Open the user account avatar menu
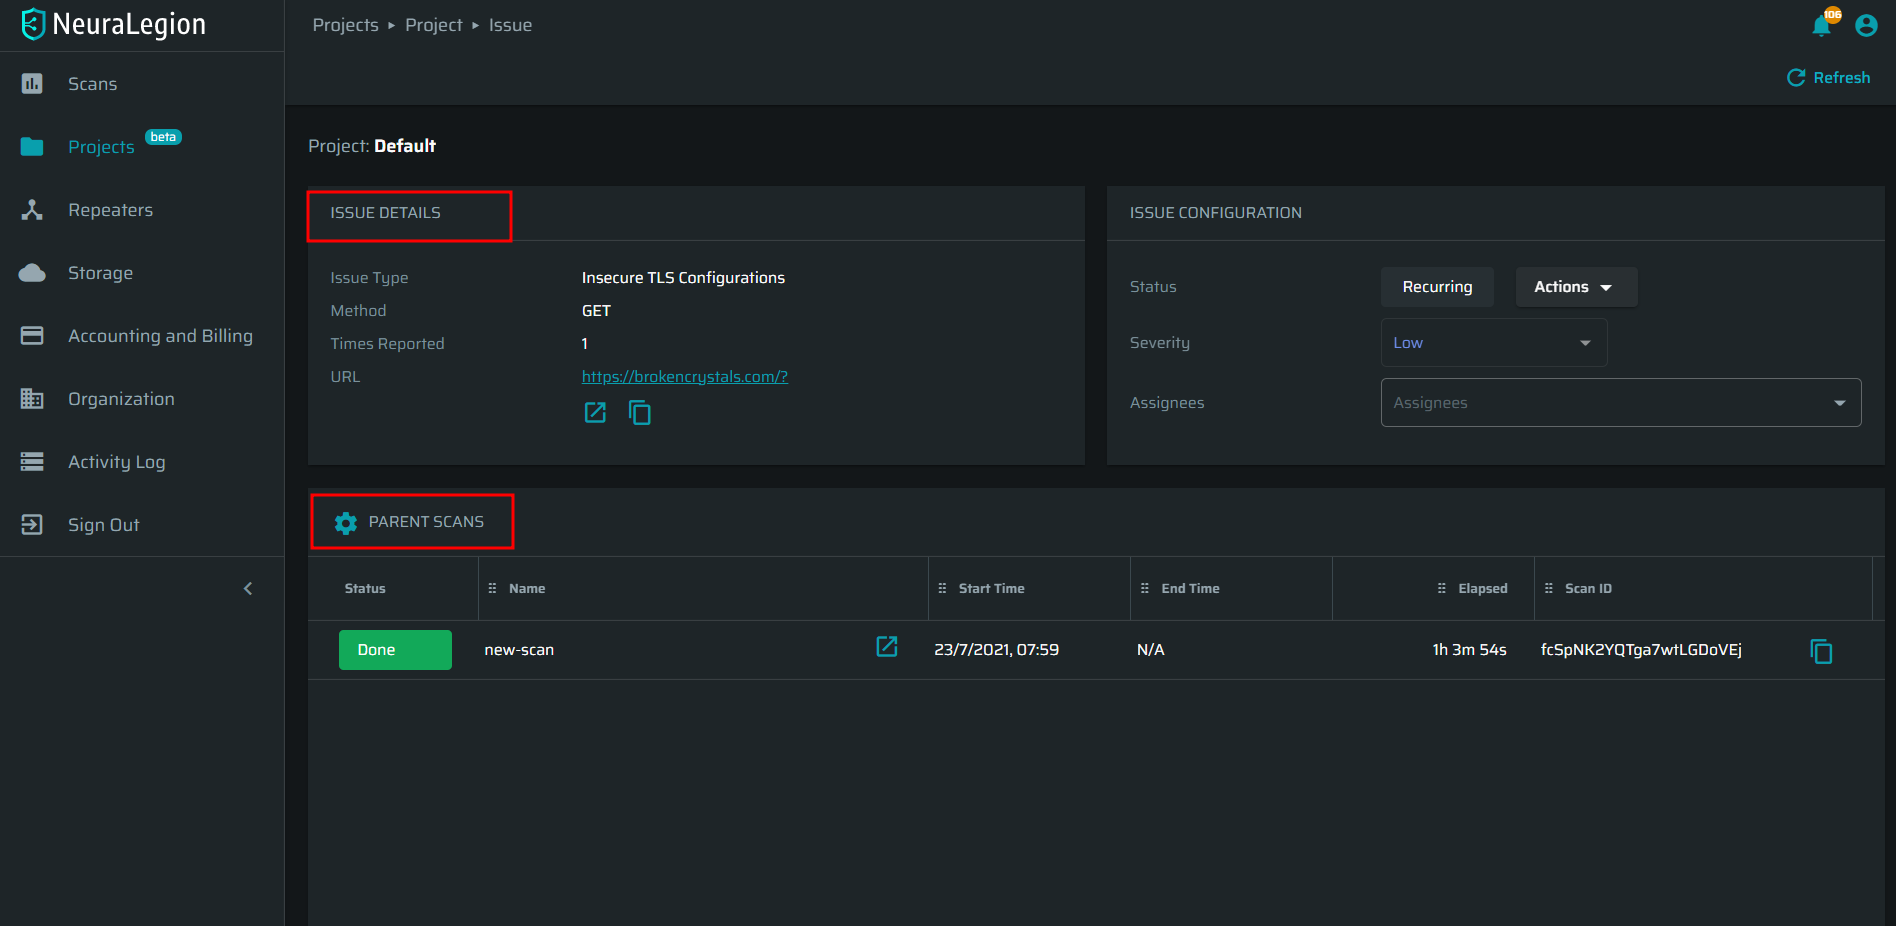 click(1866, 25)
